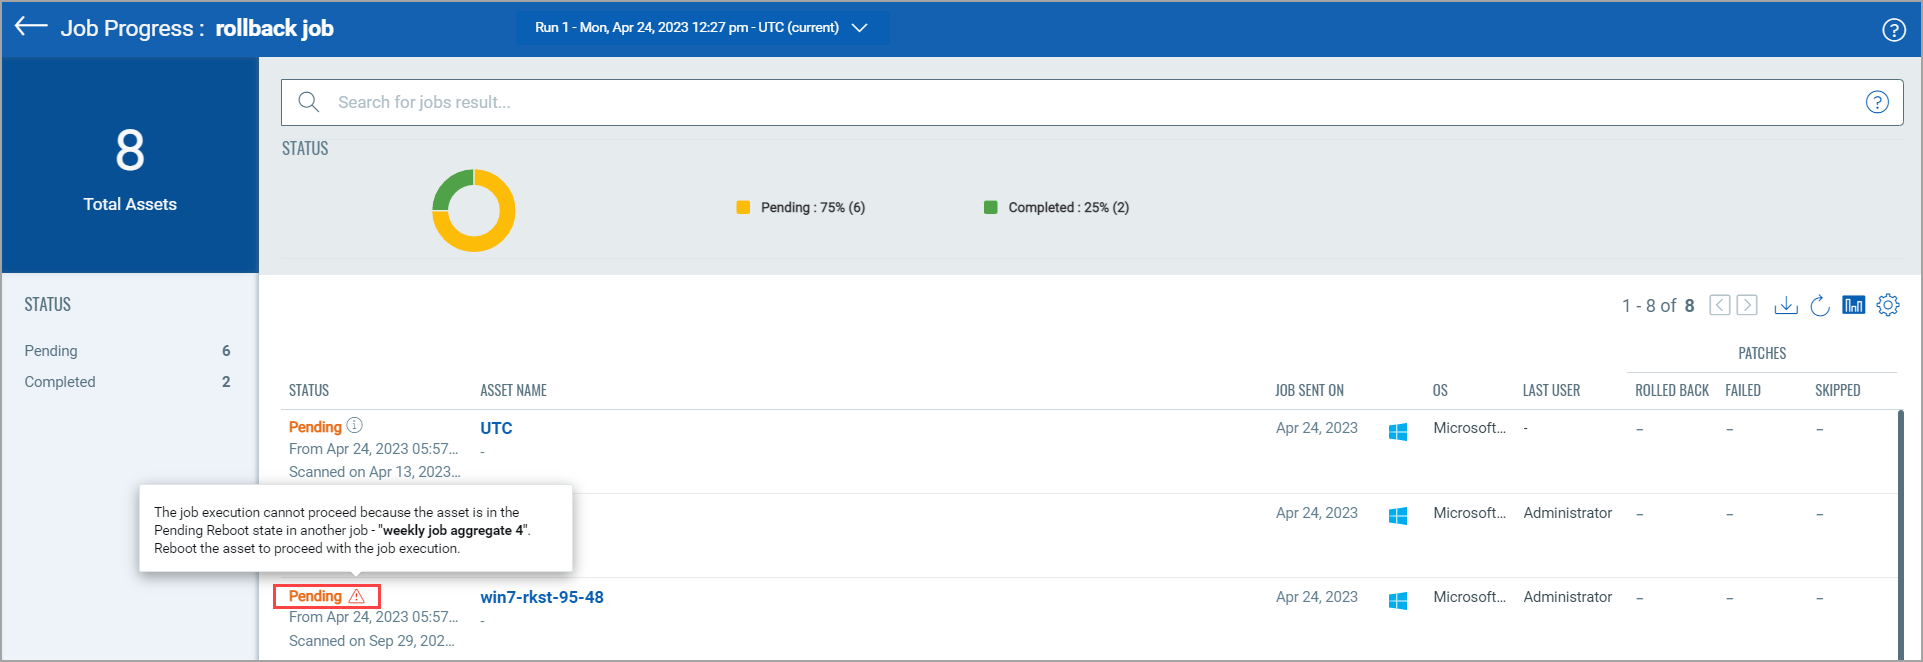Refresh the job results list
The width and height of the screenshot is (1923, 662).
point(1820,305)
